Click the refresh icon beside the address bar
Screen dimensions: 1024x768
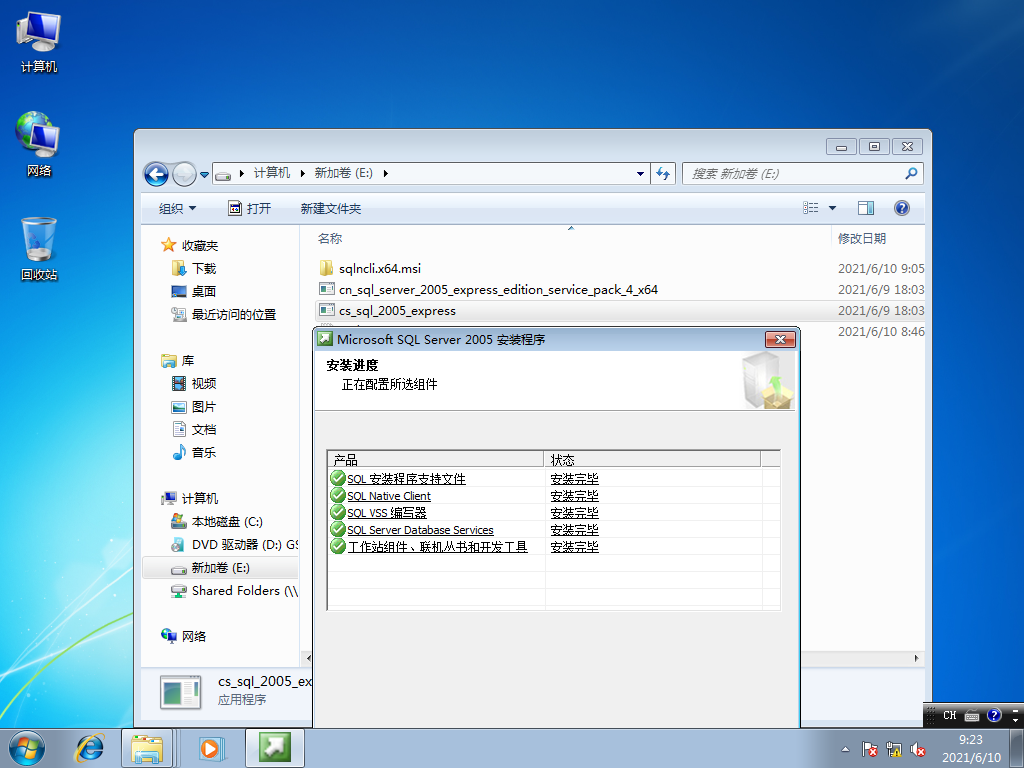point(663,173)
